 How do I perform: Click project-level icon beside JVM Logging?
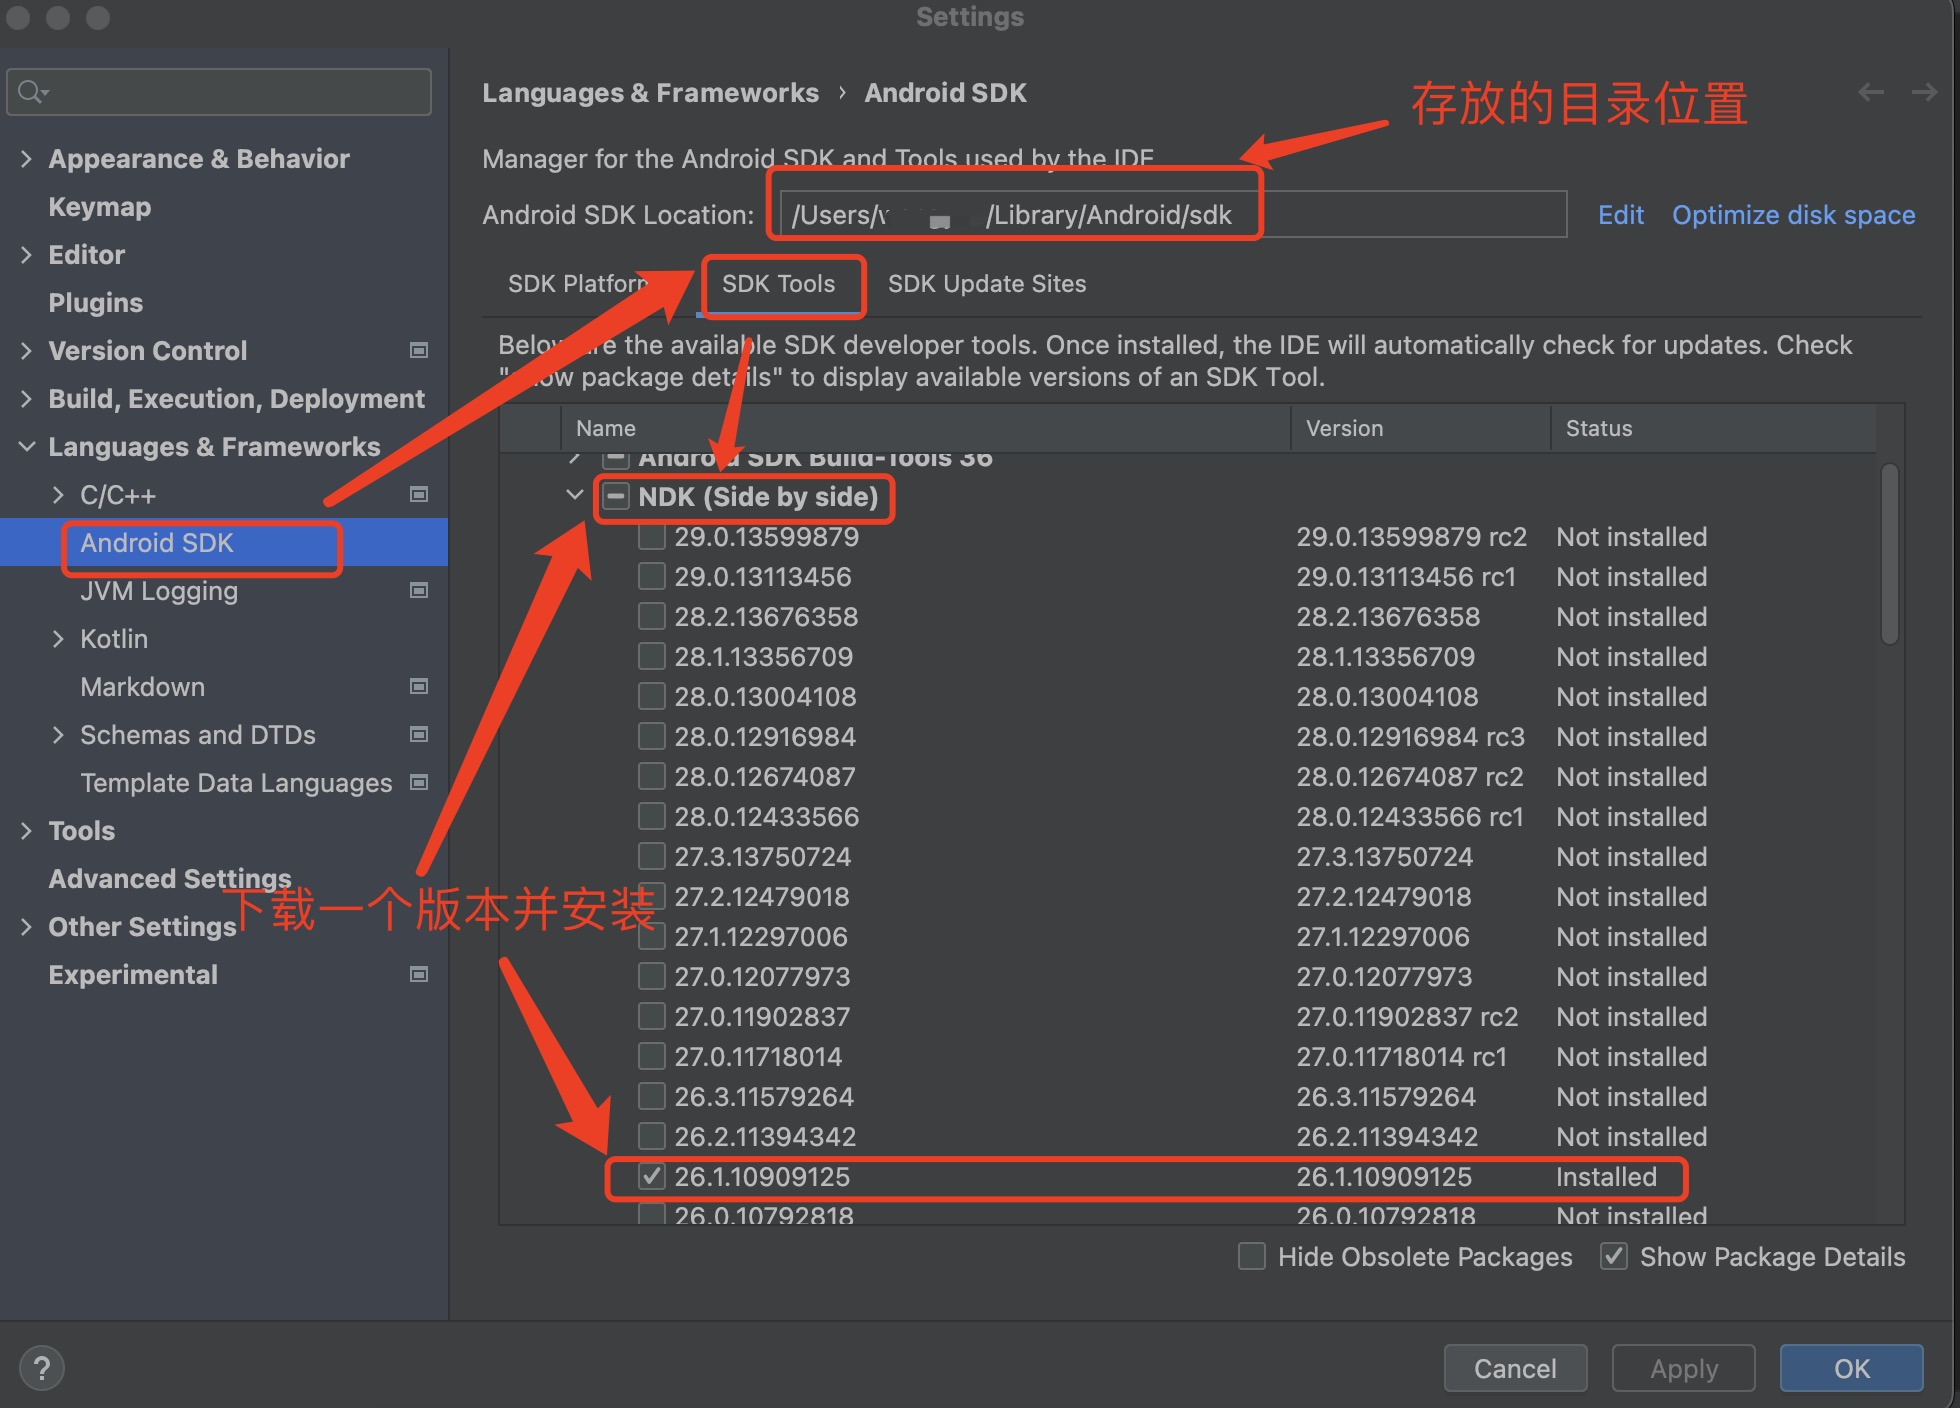(x=419, y=590)
